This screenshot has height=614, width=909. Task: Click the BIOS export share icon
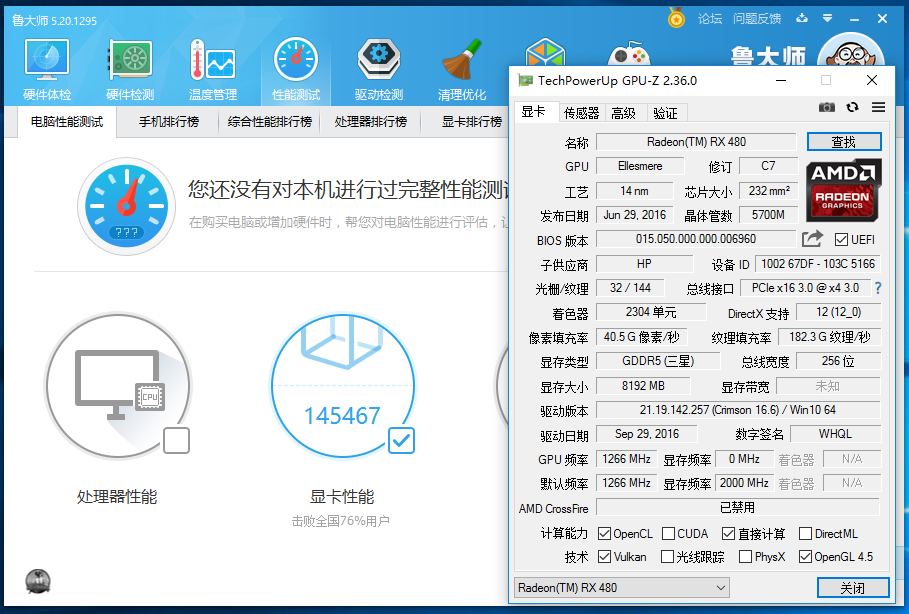click(812, 238)
